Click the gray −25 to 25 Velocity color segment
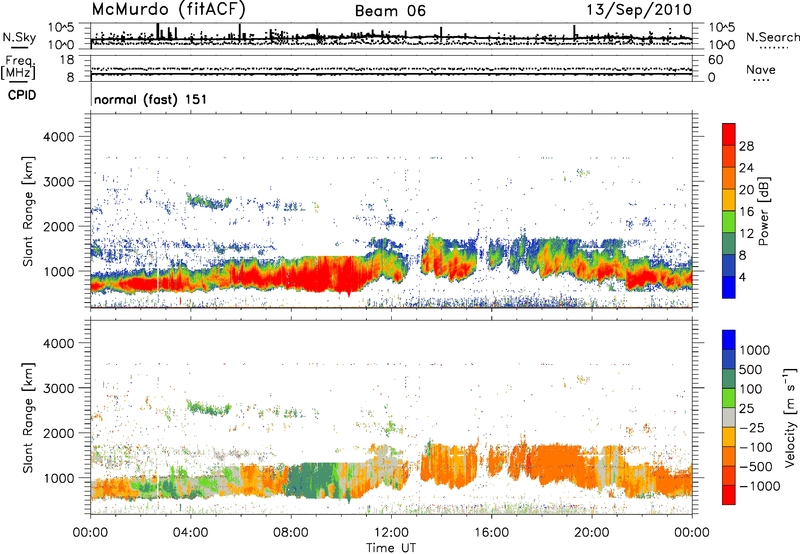Image resolution: width=800 pixels, height=554 pixels. tap(729, 417)
